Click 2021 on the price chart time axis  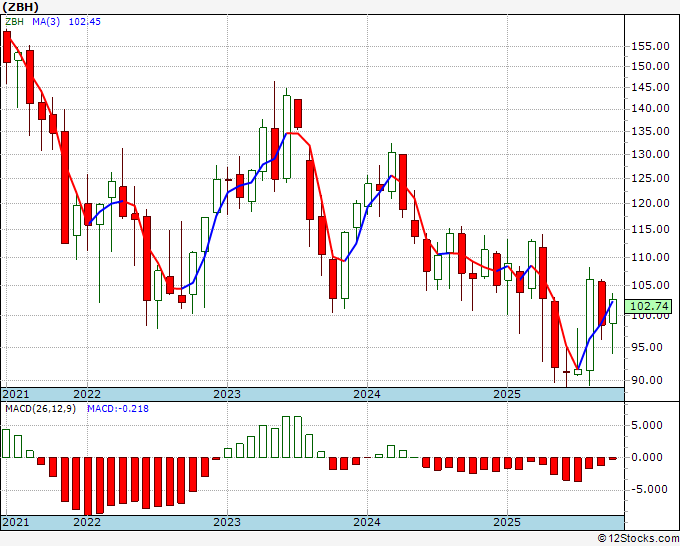(x=16, y=394)
